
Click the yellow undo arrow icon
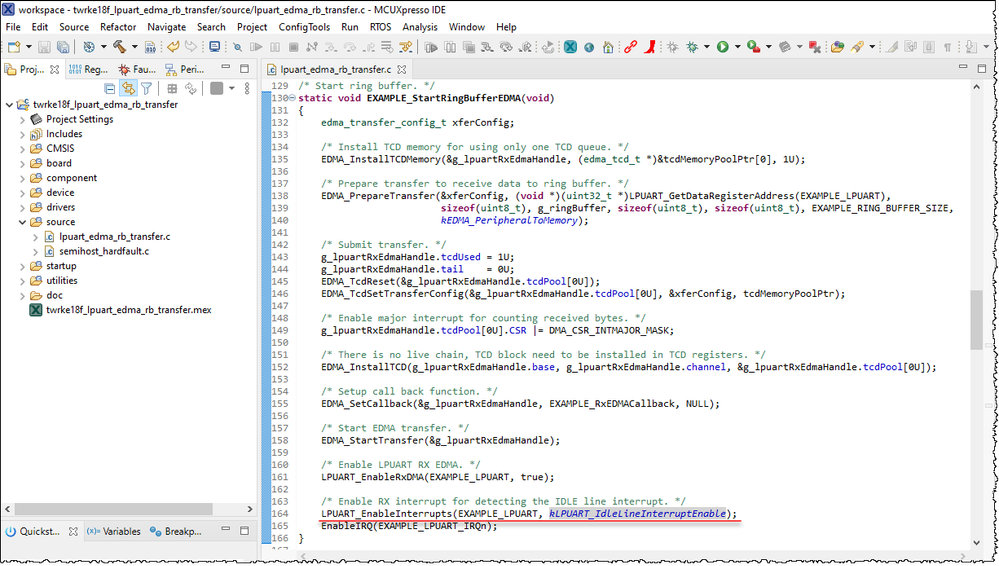(x=173, y=47)
